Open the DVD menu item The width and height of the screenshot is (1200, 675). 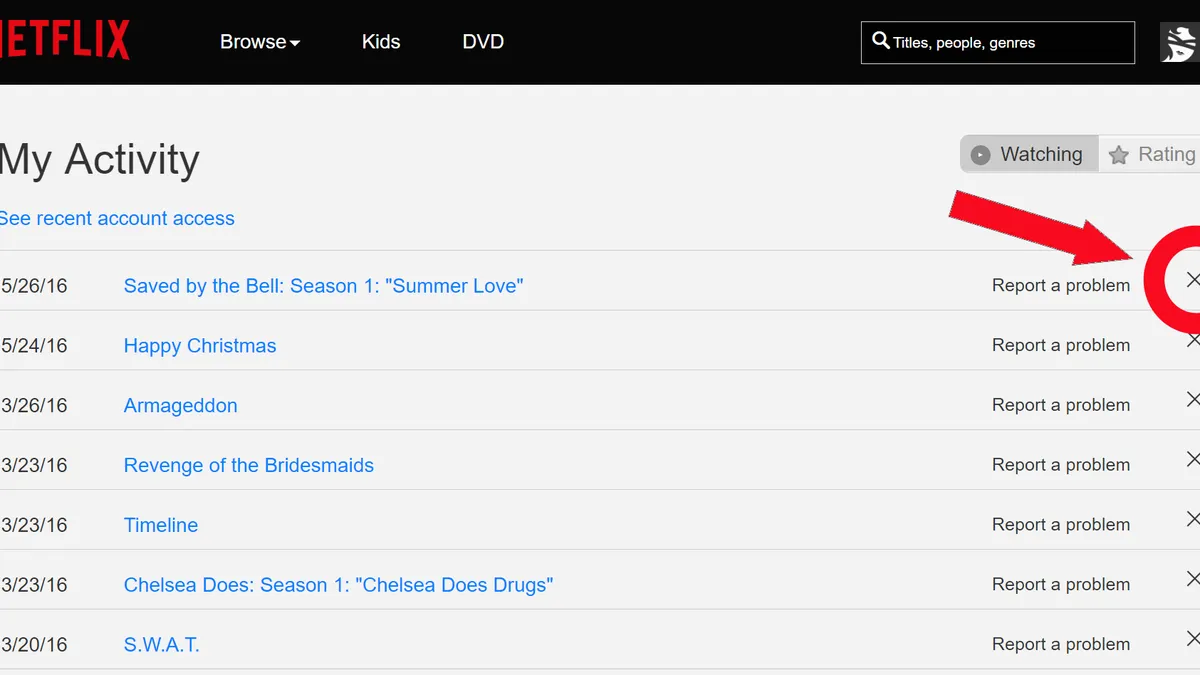(483, 41)
